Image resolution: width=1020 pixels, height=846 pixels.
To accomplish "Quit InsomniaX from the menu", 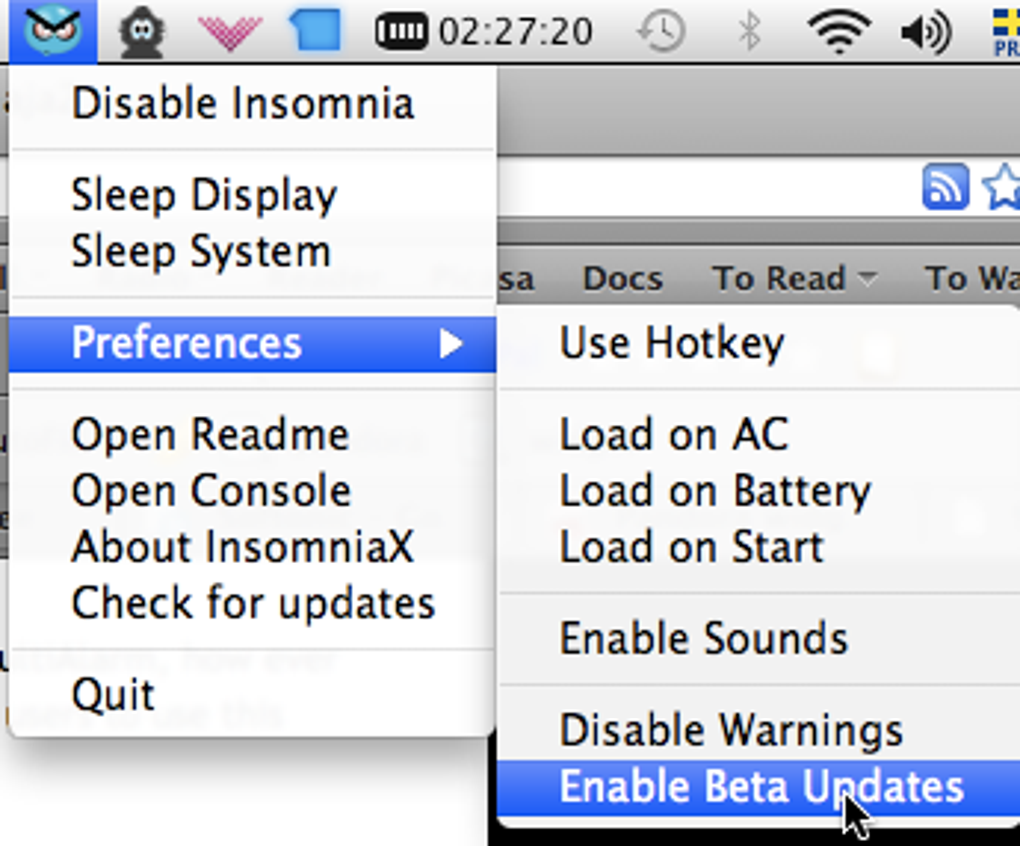I will tap(113, 694).
